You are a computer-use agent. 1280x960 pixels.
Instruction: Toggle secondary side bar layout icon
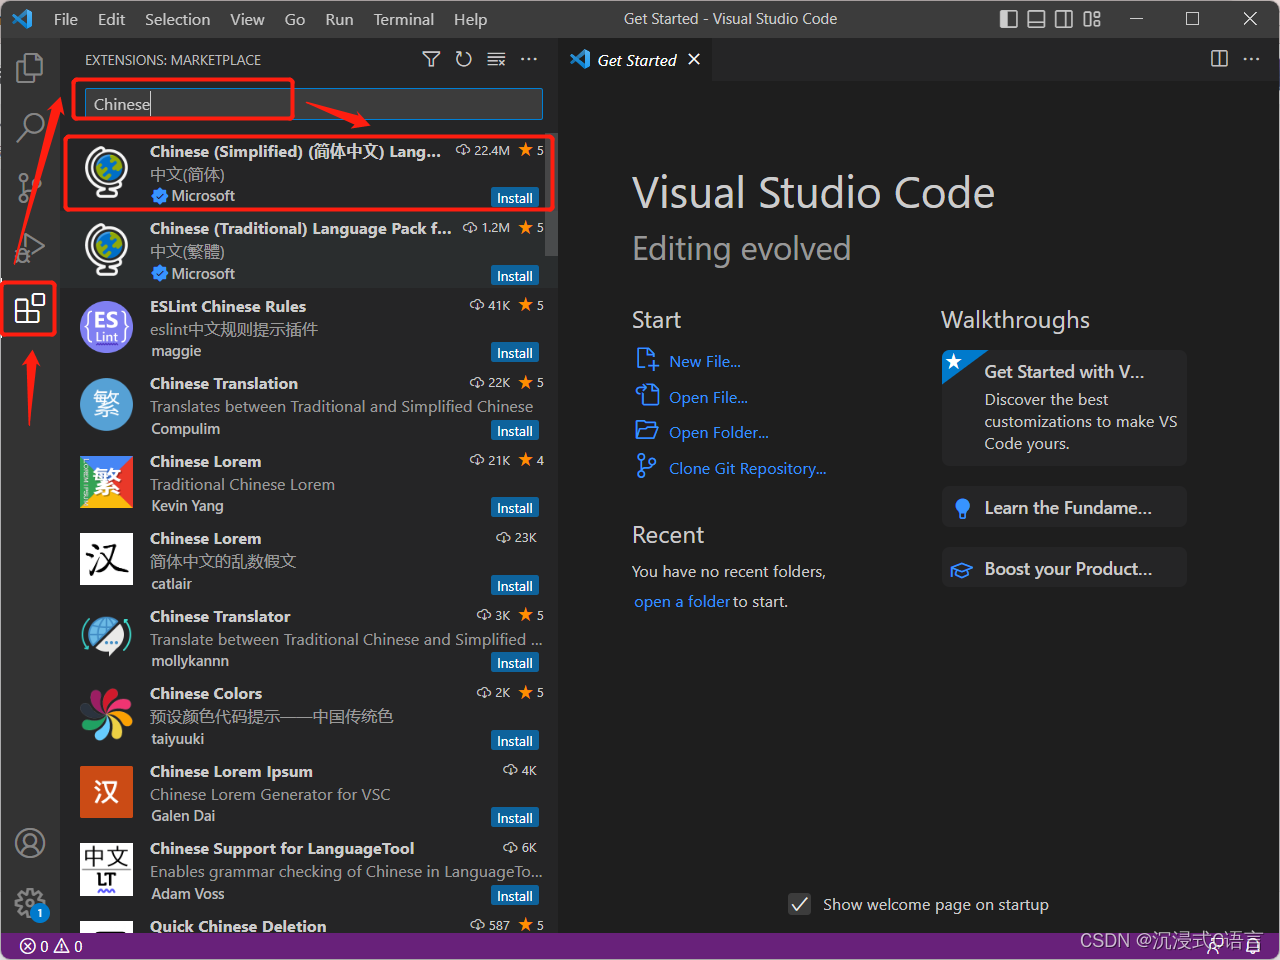coord(1064,19)
